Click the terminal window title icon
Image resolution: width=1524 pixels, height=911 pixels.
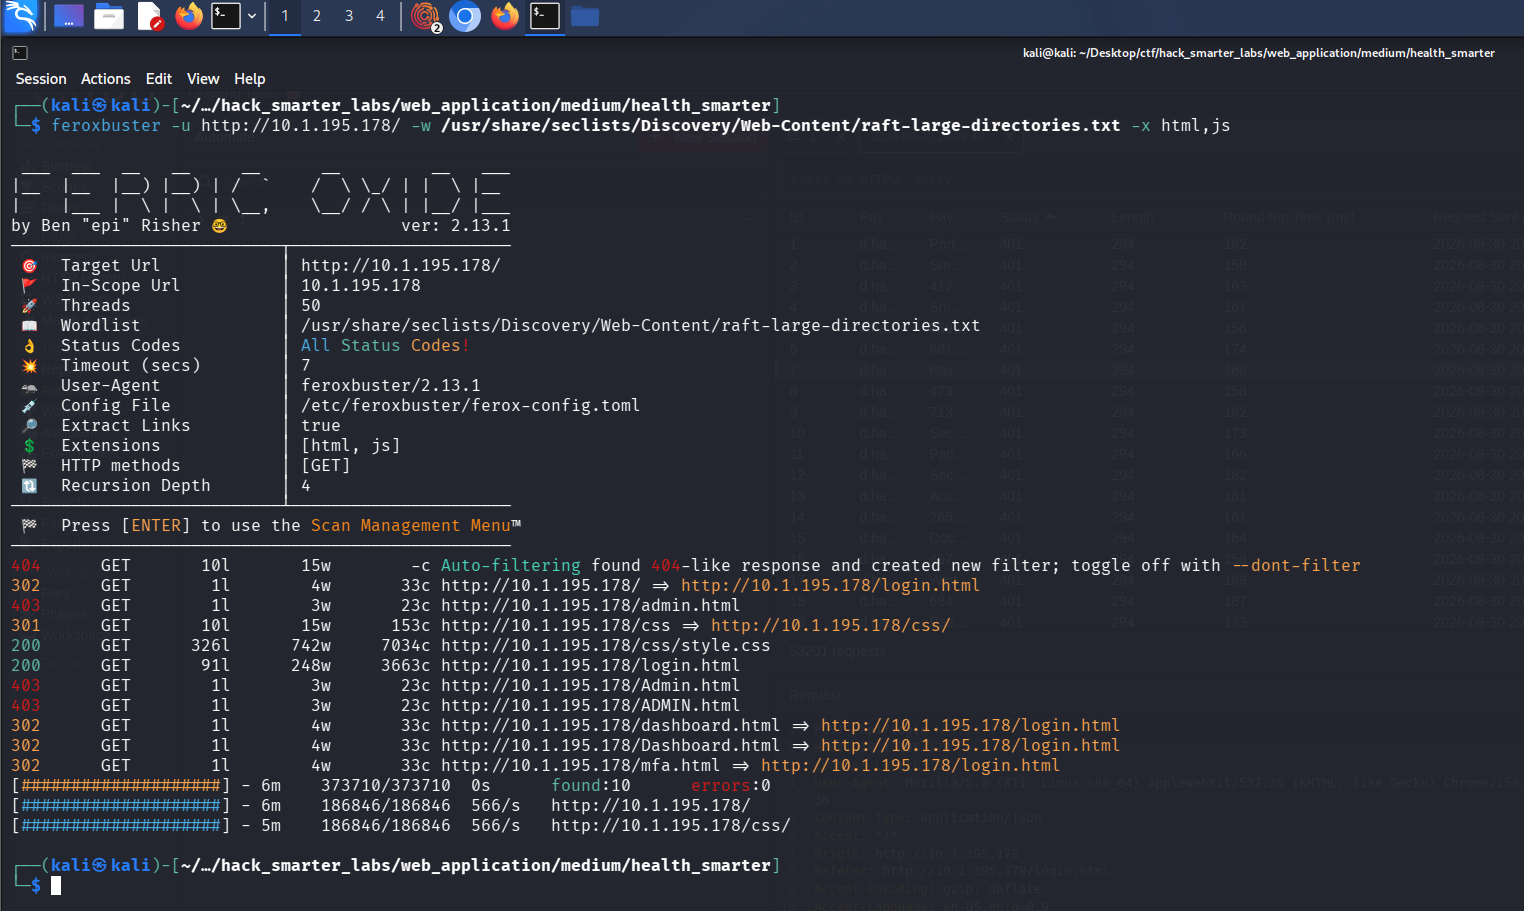point(20,53)
